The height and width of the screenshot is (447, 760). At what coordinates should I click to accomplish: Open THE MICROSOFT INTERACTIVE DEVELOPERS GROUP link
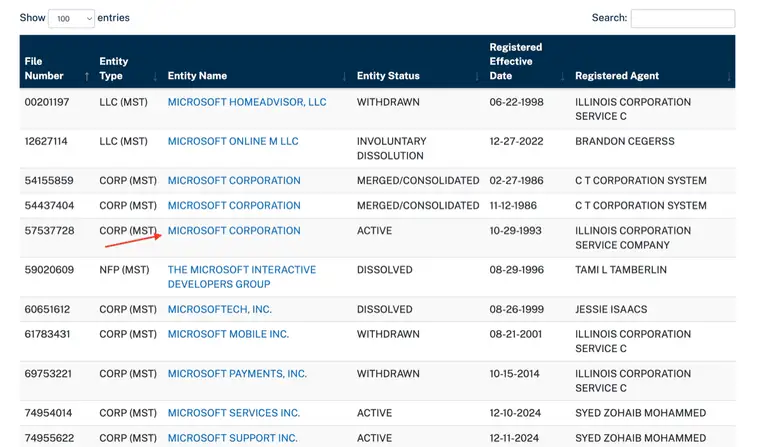coord(242,277)
